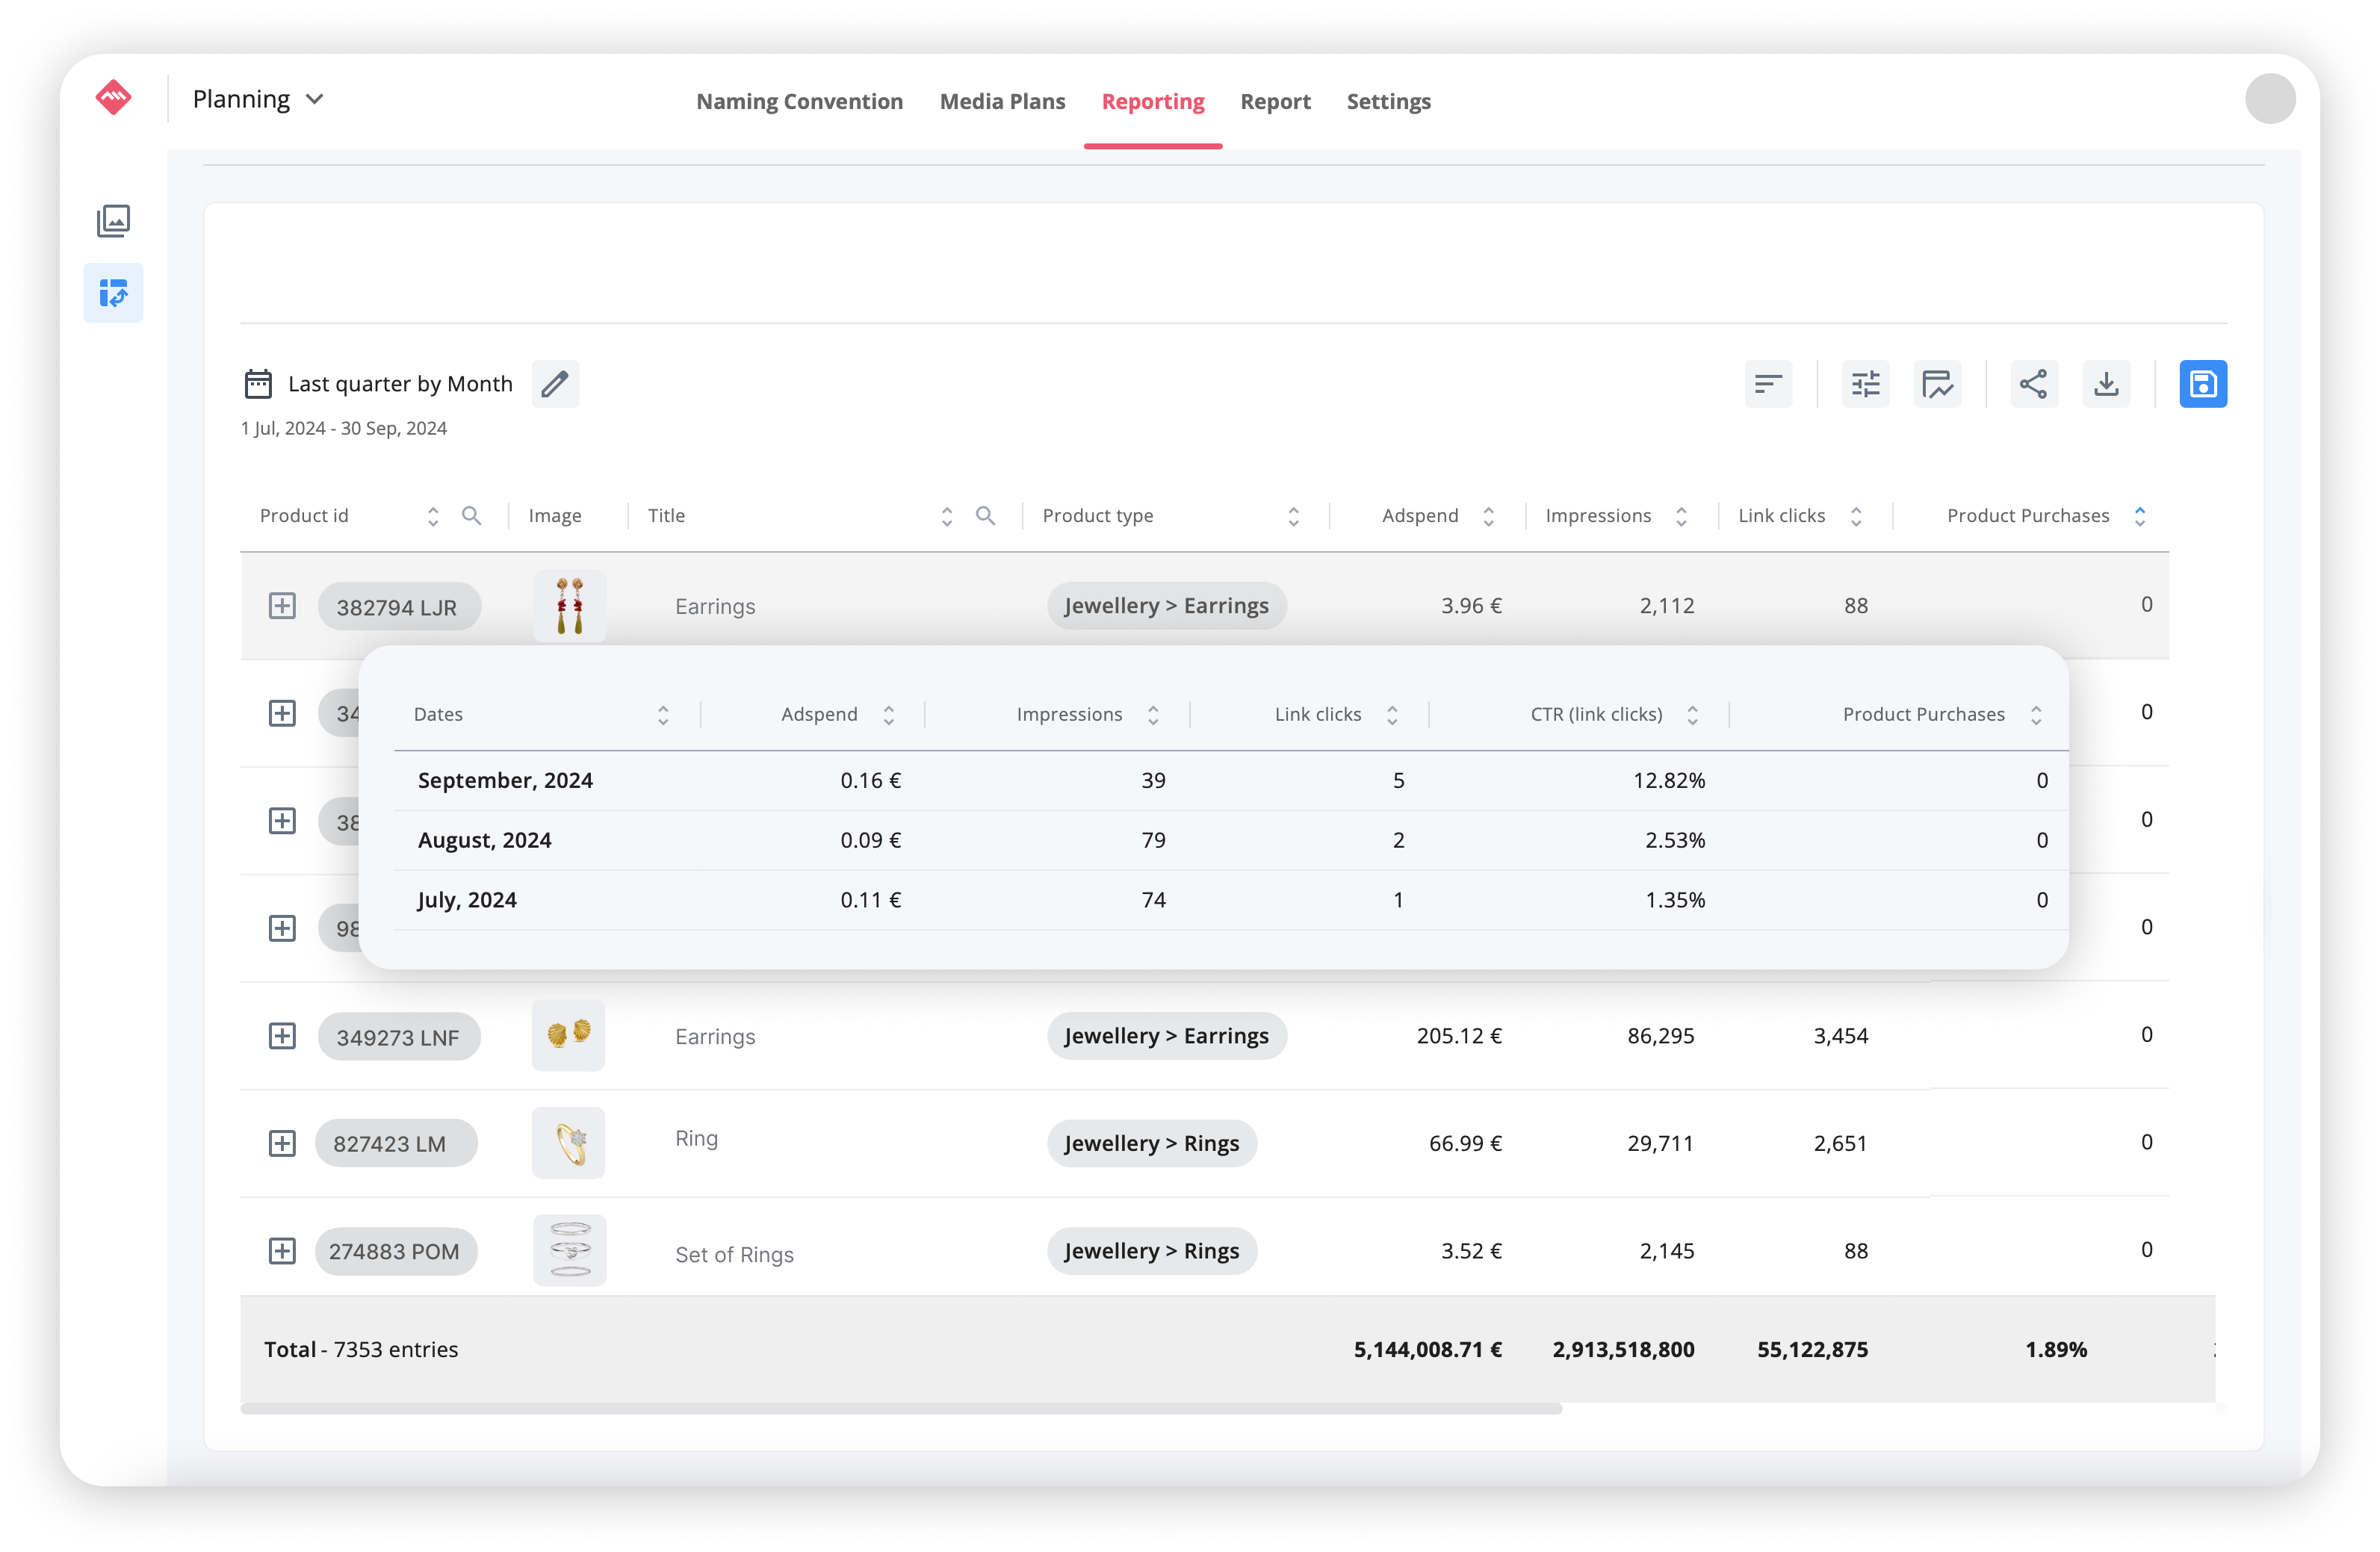Open the filter sliders settings icon
This screenshot has width=2380, height=1552.
tap(1865, 384)
